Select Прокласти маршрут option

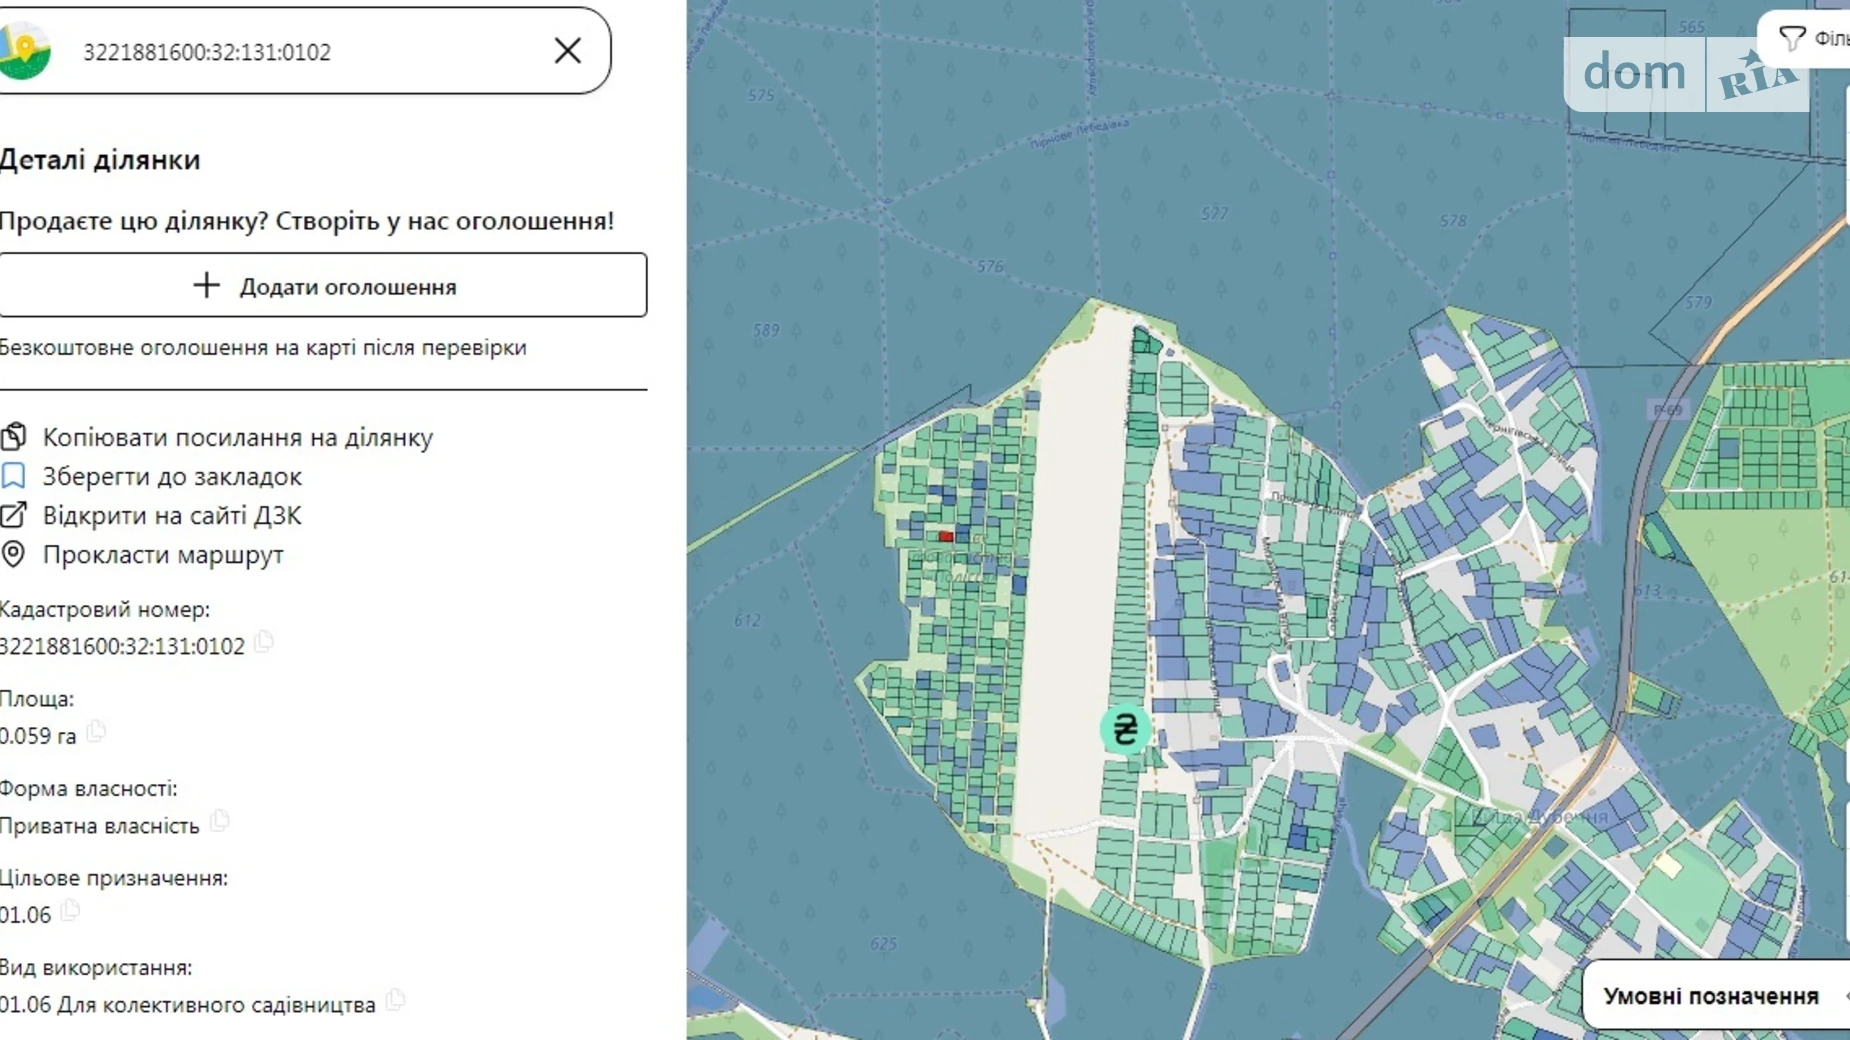[163, 555]
